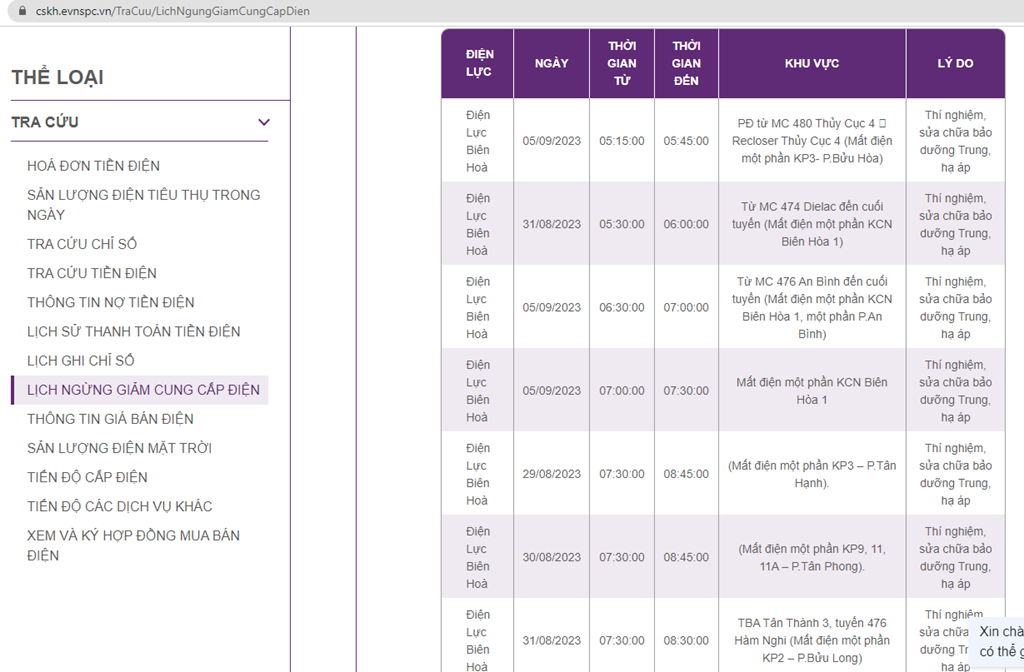Image resolution: width=1024 pixels, height=672 pixels.
Task: Open LỊCH SỬ THANH TOÁN TIỀN ĐIỆN
Action: point(133,331)
